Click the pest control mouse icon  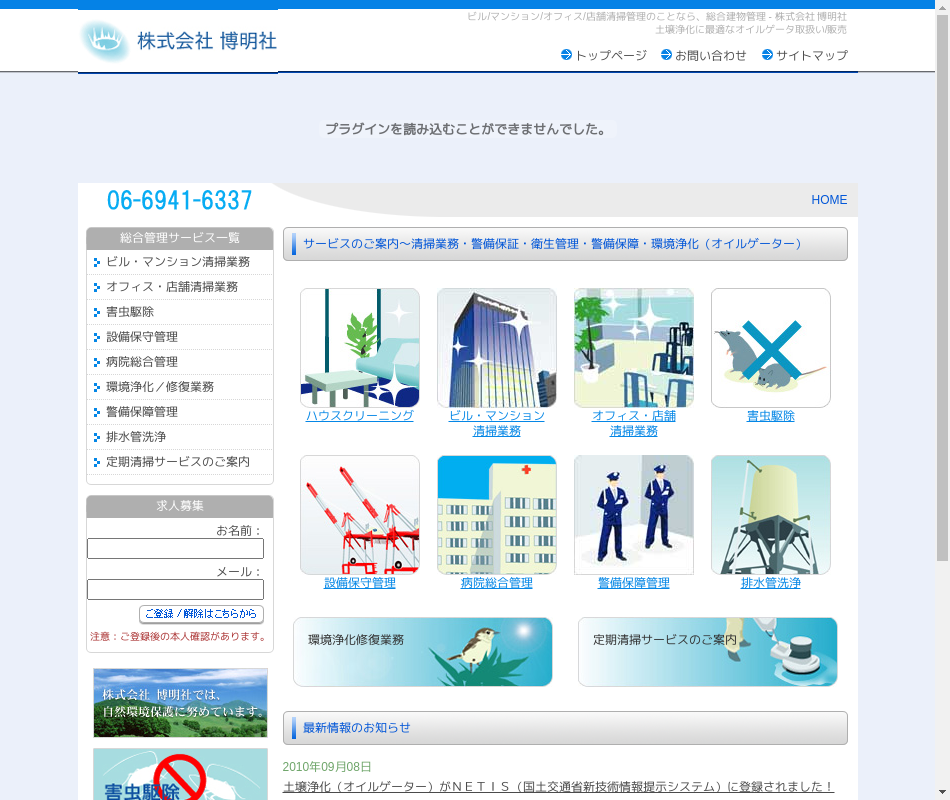click(x=771, y=348)
